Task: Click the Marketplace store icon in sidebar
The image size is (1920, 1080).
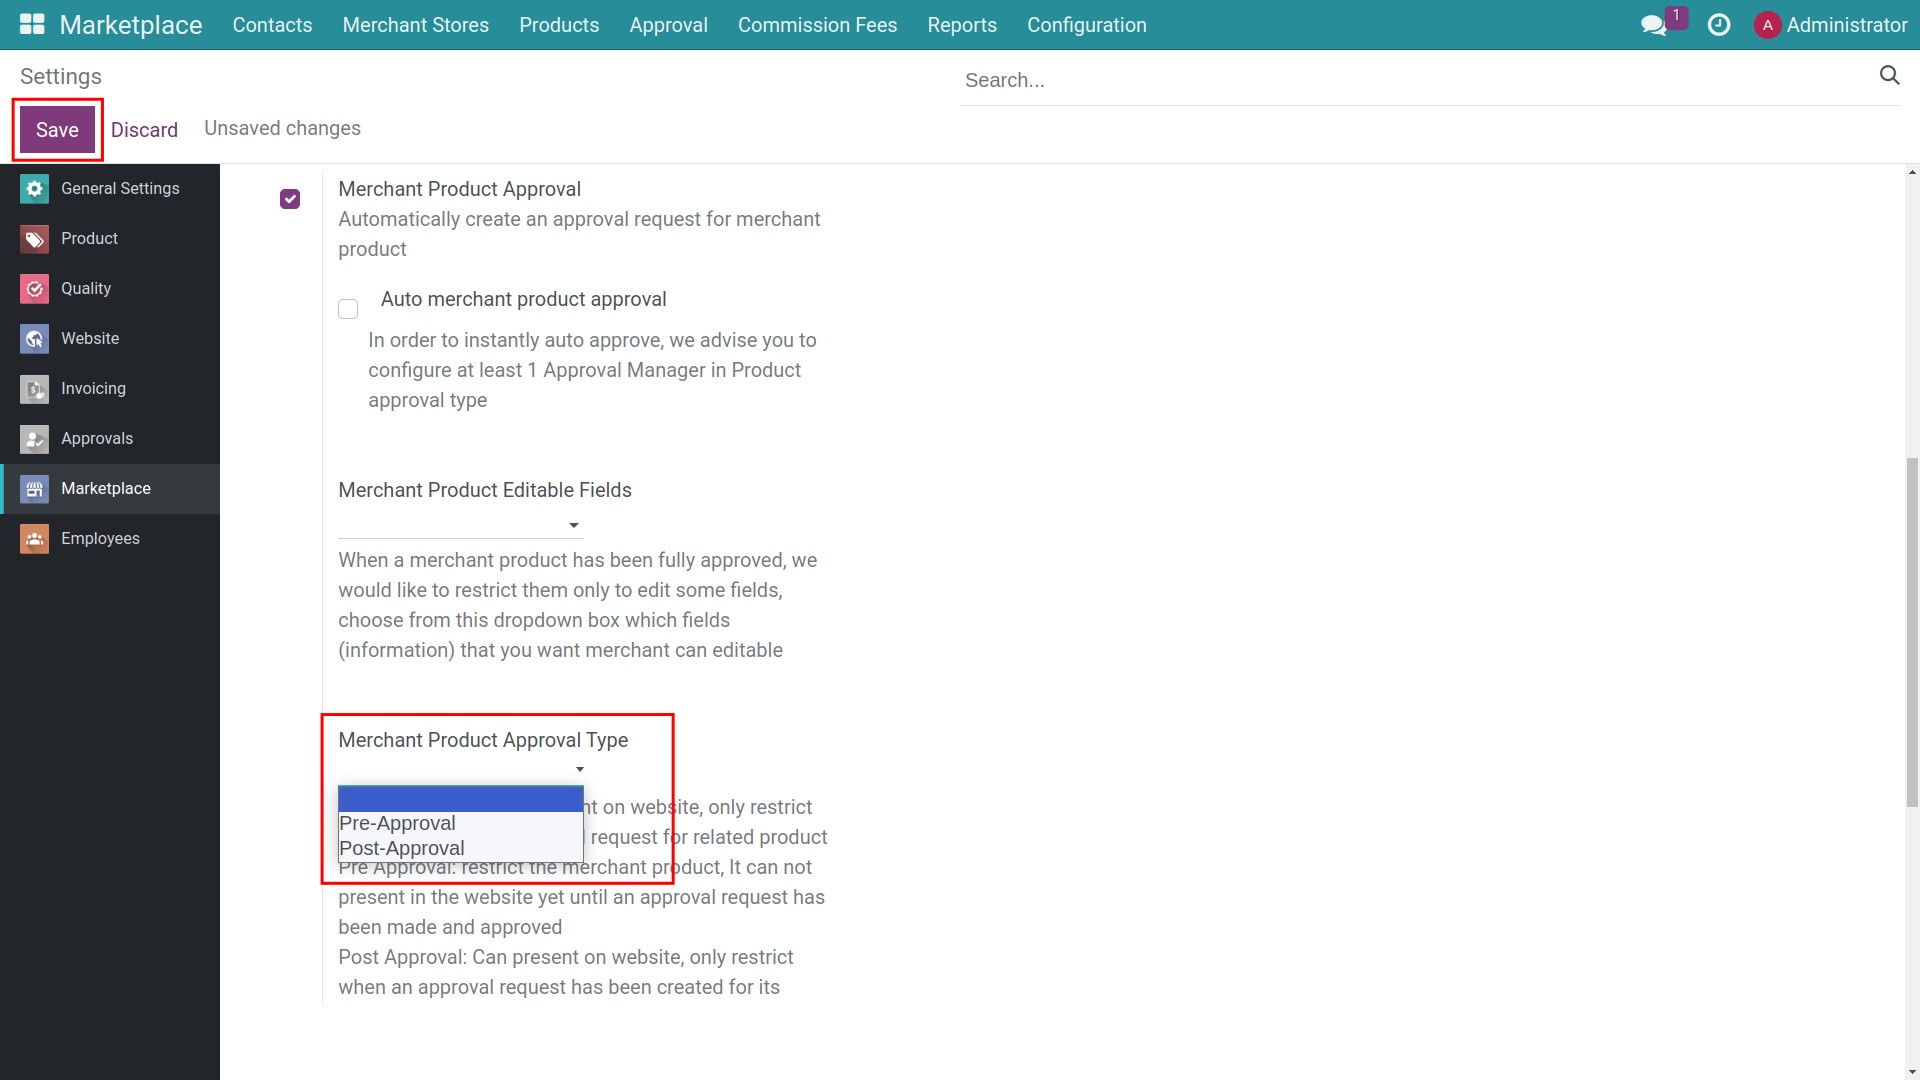Action: pos(34,489)
